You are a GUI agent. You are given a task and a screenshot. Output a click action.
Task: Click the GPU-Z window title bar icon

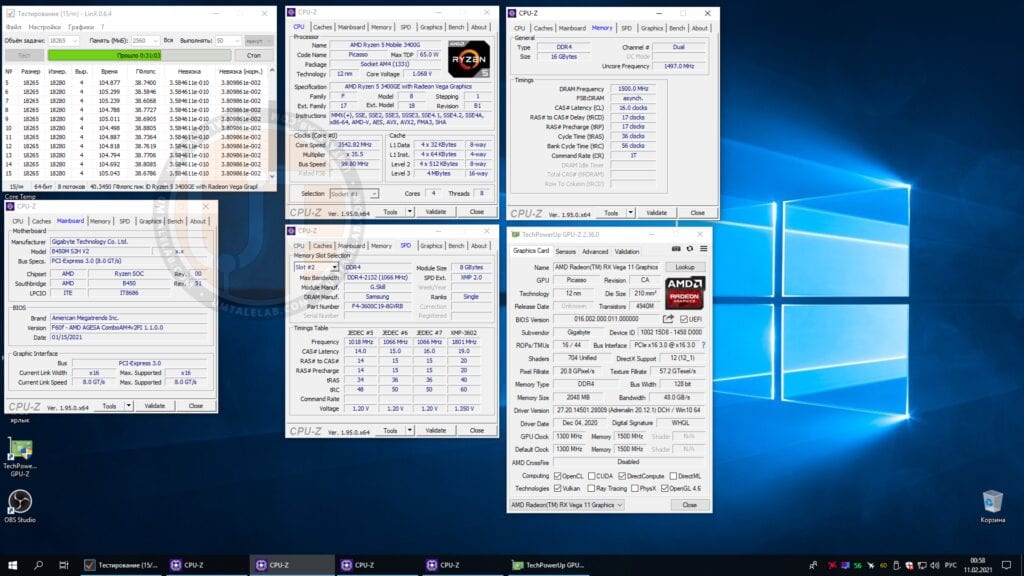point(515,234)
